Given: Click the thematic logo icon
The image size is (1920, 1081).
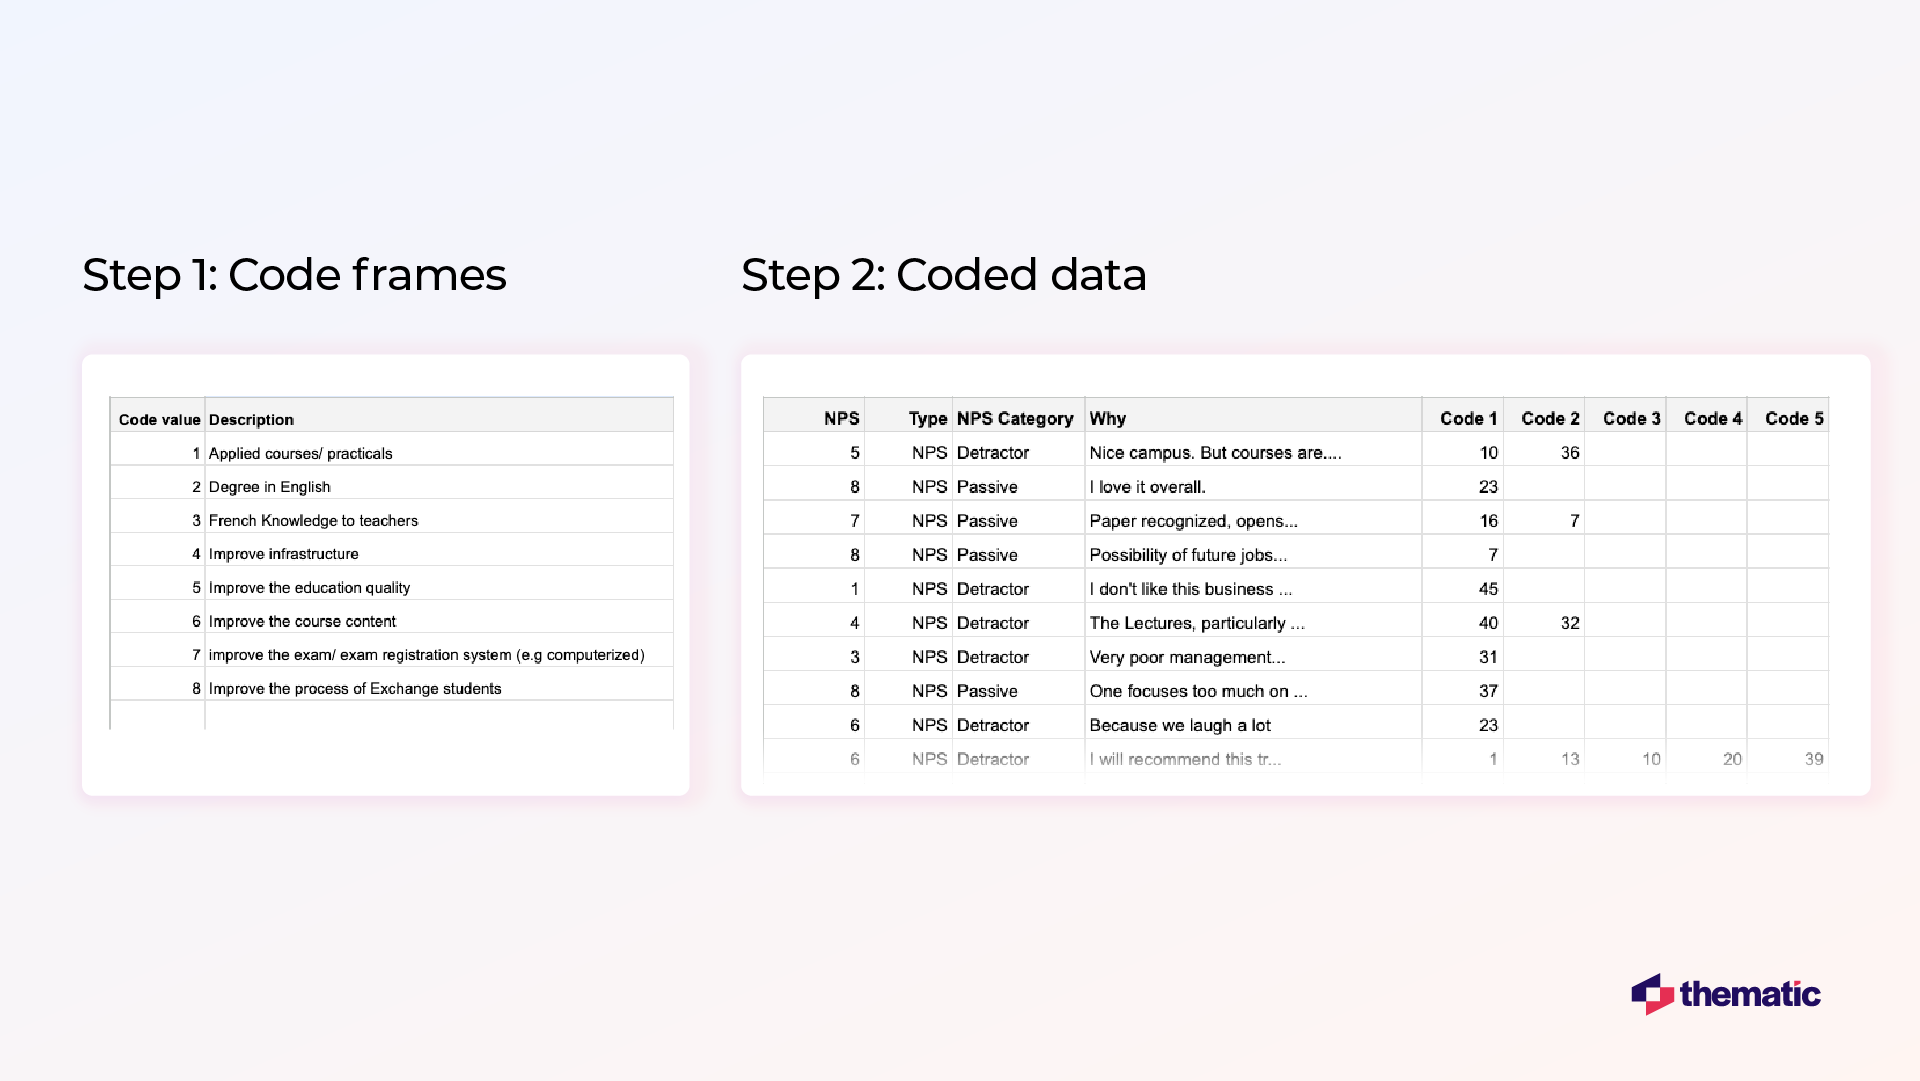Looking at the screenshot, I should [1655, 995].
